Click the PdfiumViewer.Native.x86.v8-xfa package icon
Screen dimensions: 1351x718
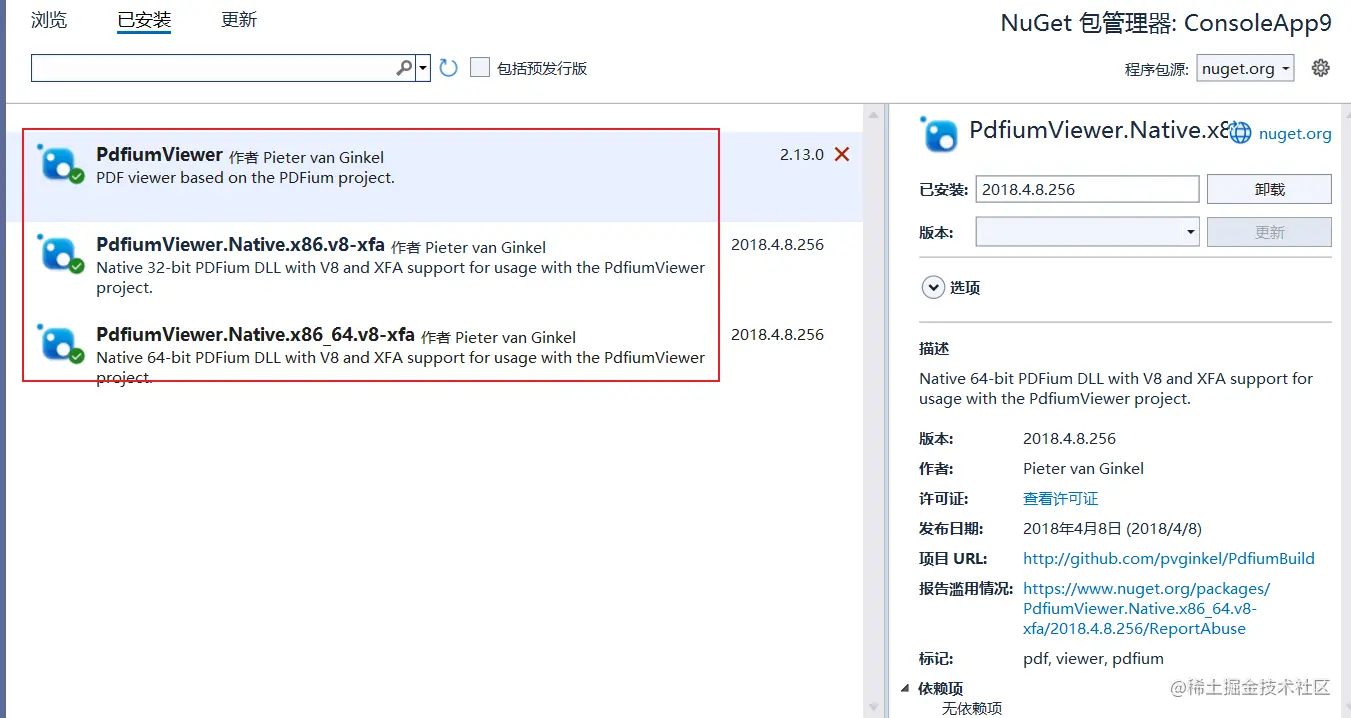point(60,254)
